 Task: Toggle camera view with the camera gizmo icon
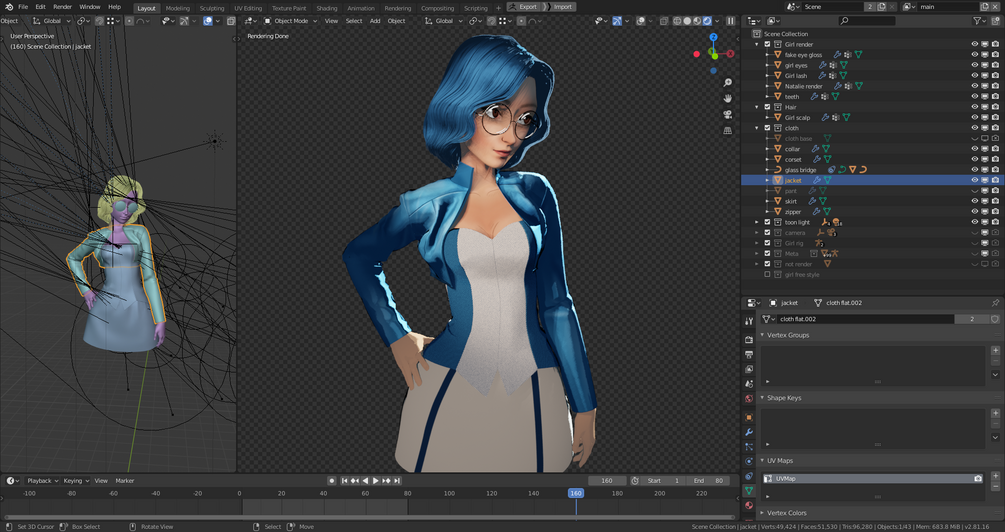coord(727,115)
